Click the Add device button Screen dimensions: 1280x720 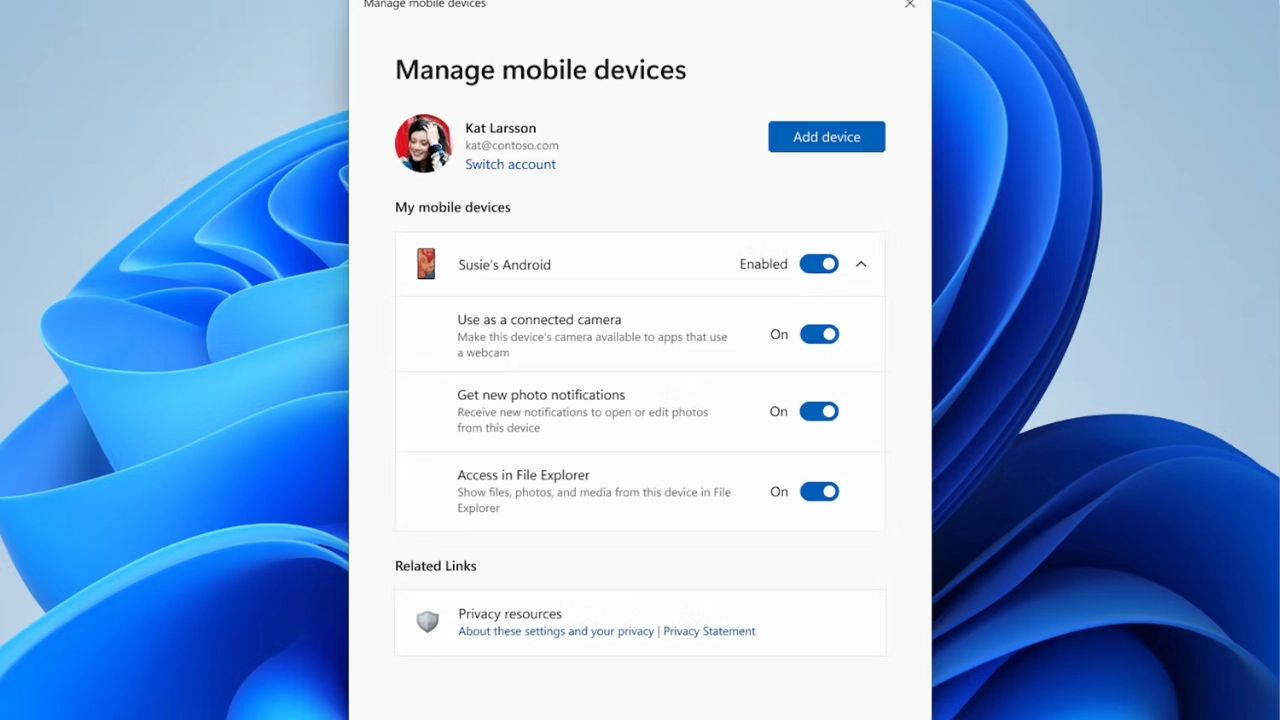(826, 136)
